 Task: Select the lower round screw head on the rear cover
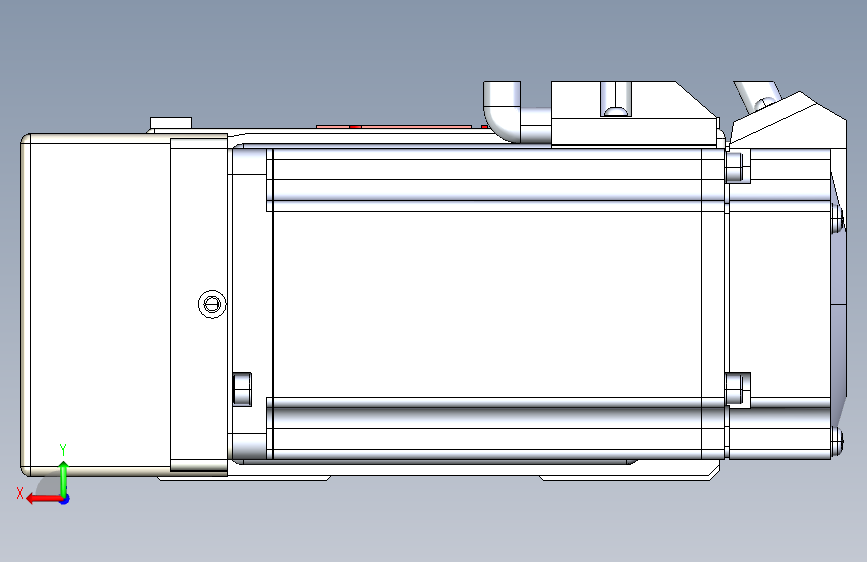coord(837,441)
